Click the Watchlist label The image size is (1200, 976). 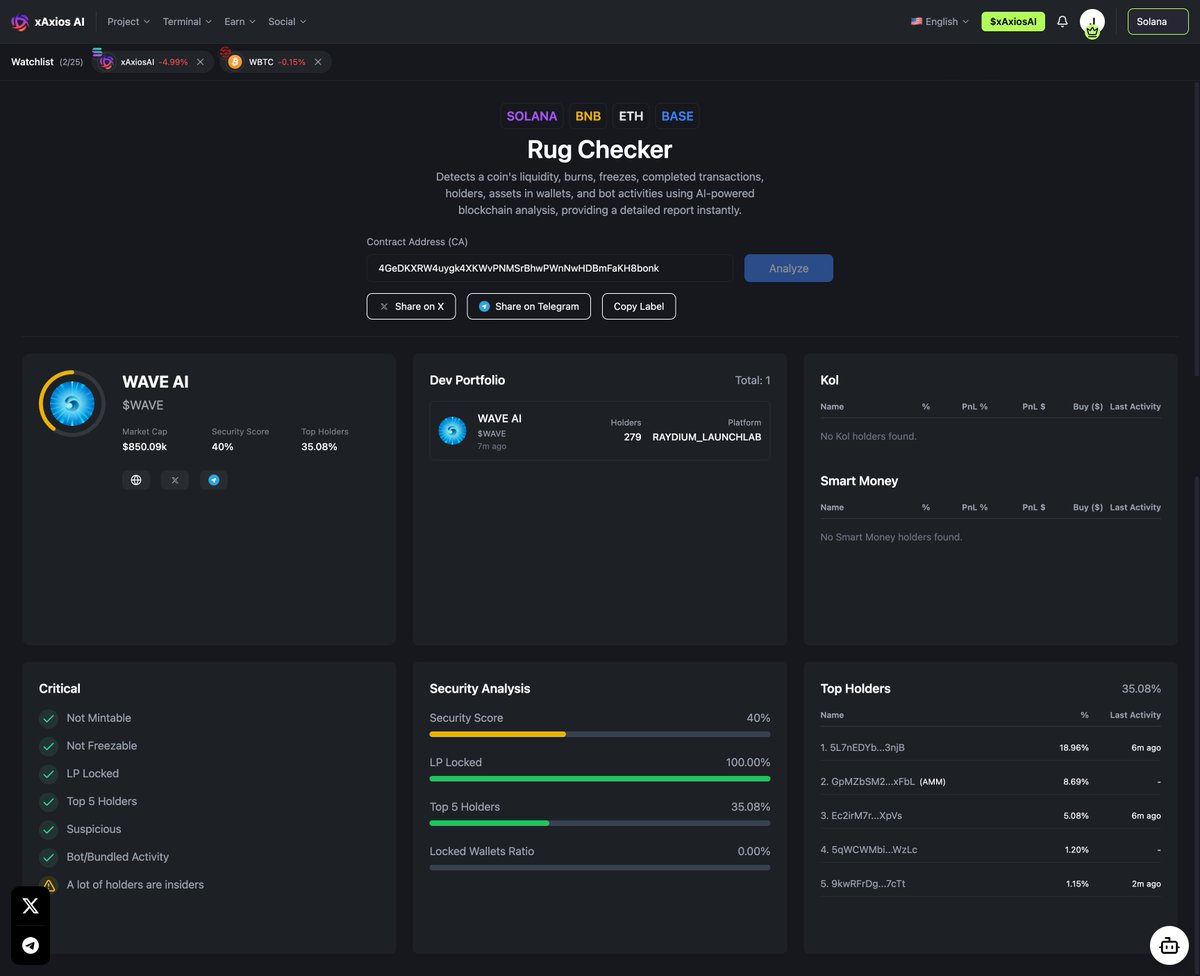(32, 62)
